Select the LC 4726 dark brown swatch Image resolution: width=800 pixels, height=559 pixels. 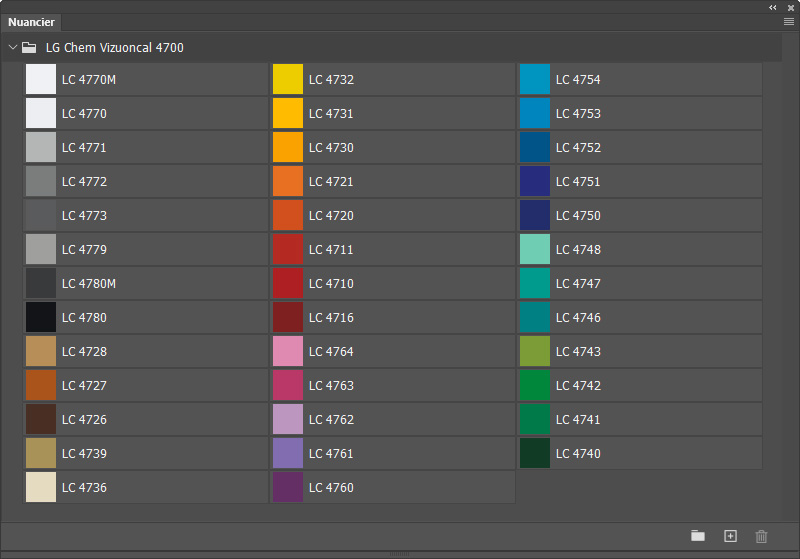coord(41,419)
